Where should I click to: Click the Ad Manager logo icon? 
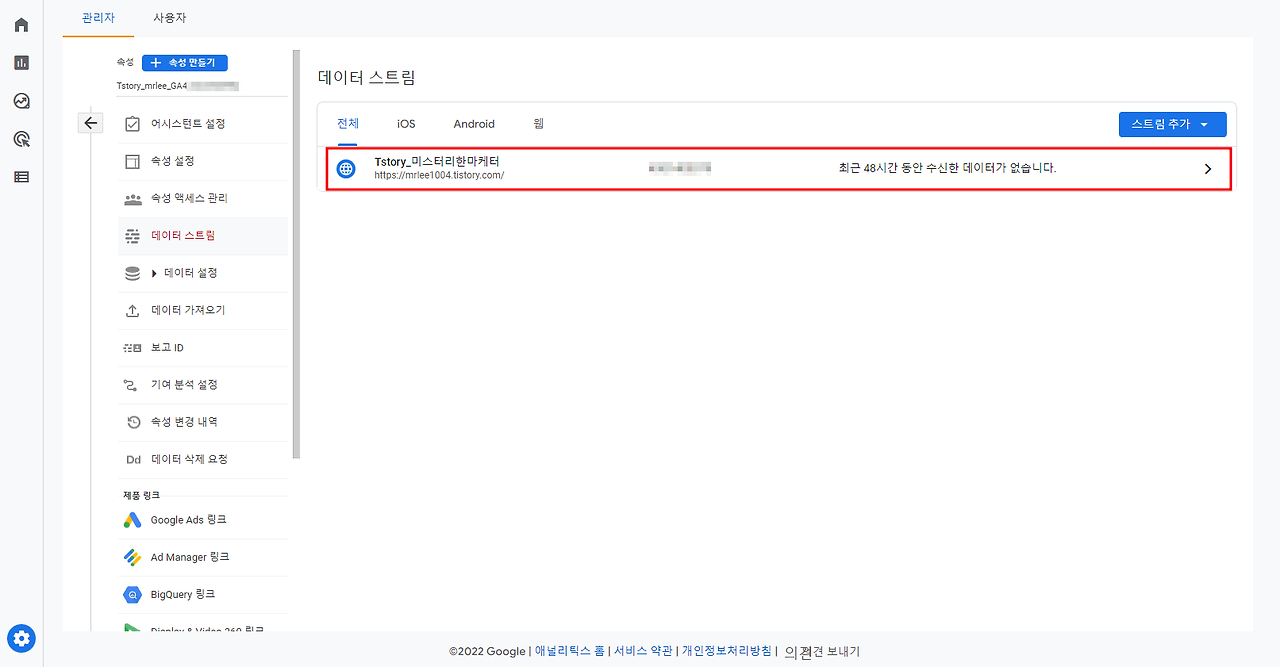[132, 557]
